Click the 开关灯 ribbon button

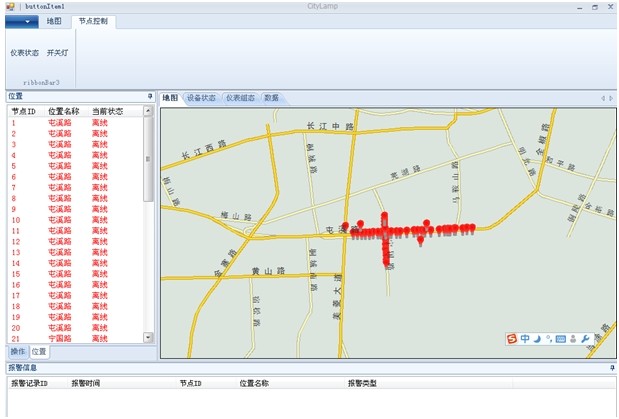click(x=58, y=53)
